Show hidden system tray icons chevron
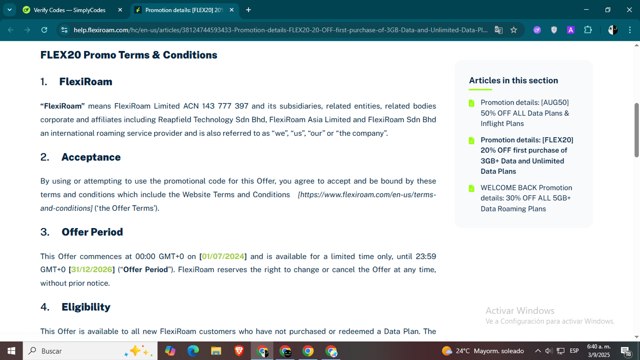 [538, 351]
